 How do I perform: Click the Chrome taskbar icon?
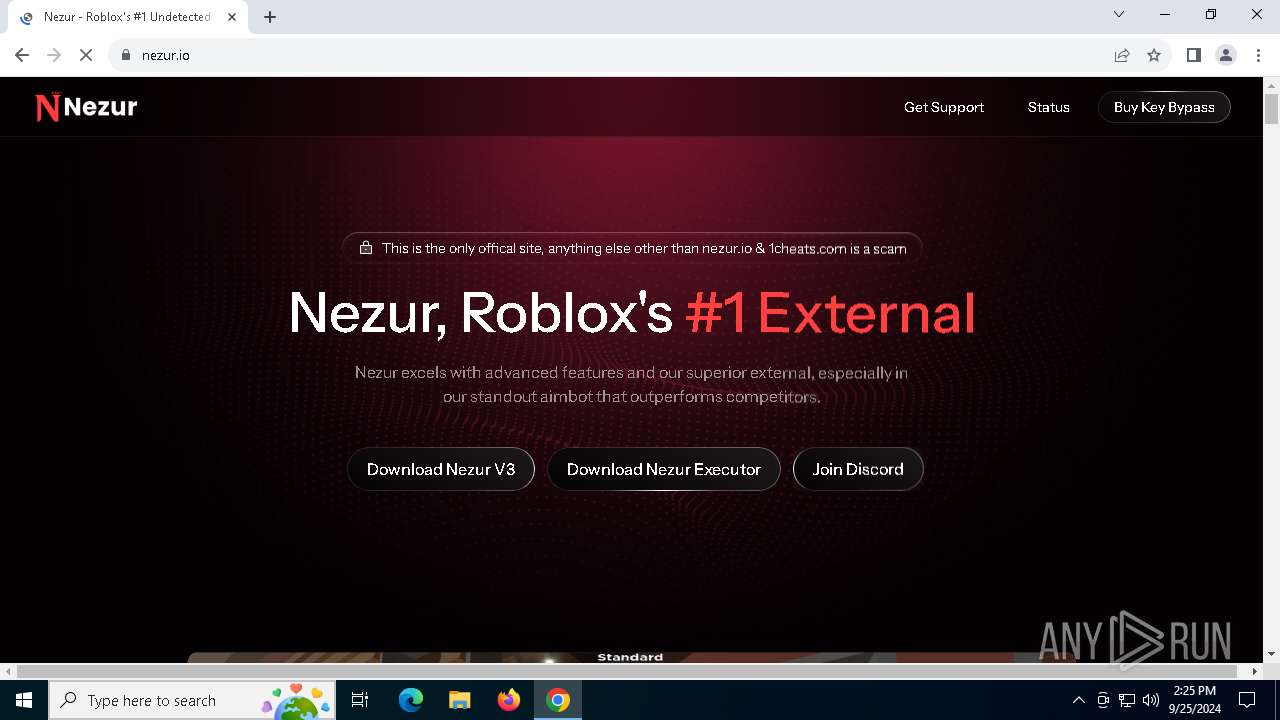(x=558, y=700)
